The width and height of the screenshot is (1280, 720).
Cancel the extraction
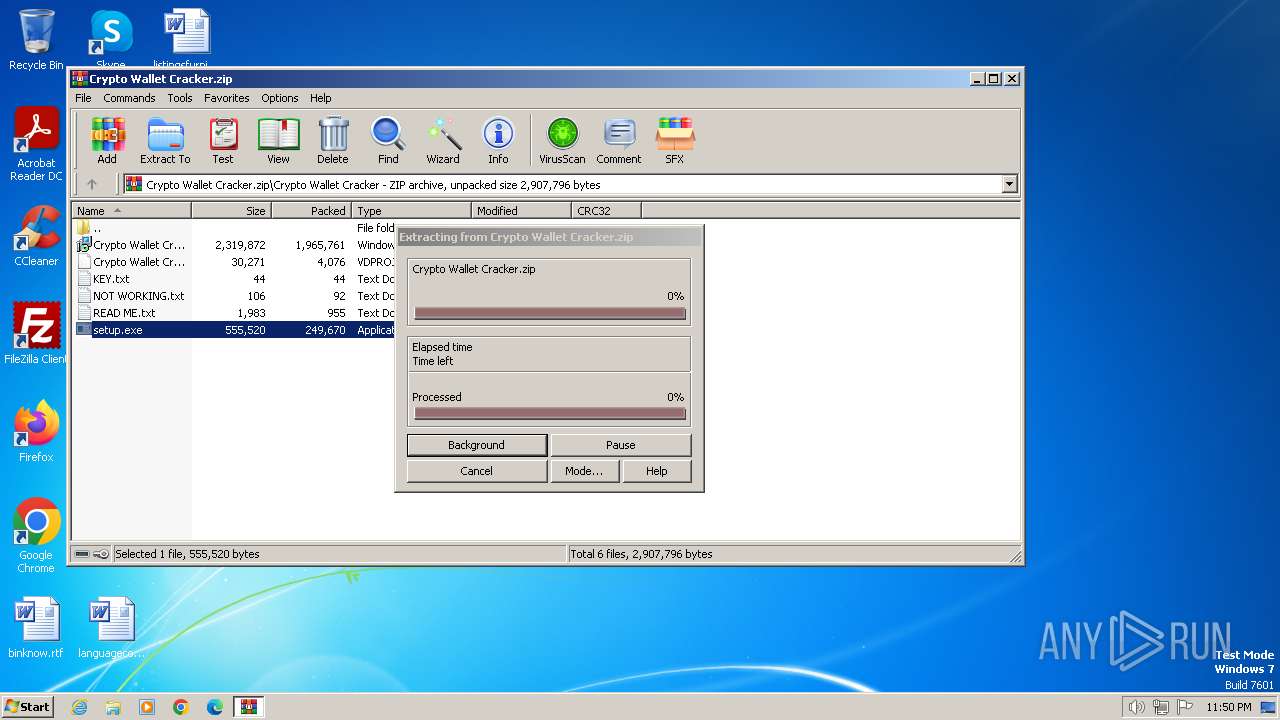(477, 471)
